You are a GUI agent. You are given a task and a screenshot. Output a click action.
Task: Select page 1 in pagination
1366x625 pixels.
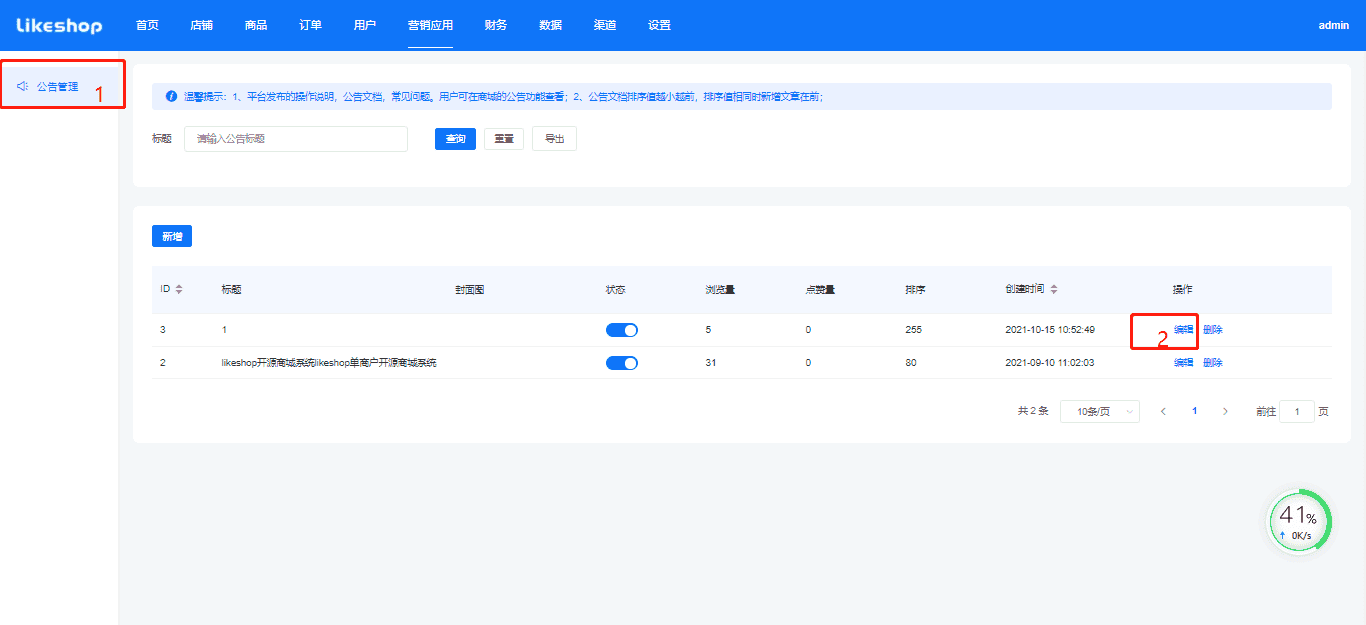tap(1194, 411)
